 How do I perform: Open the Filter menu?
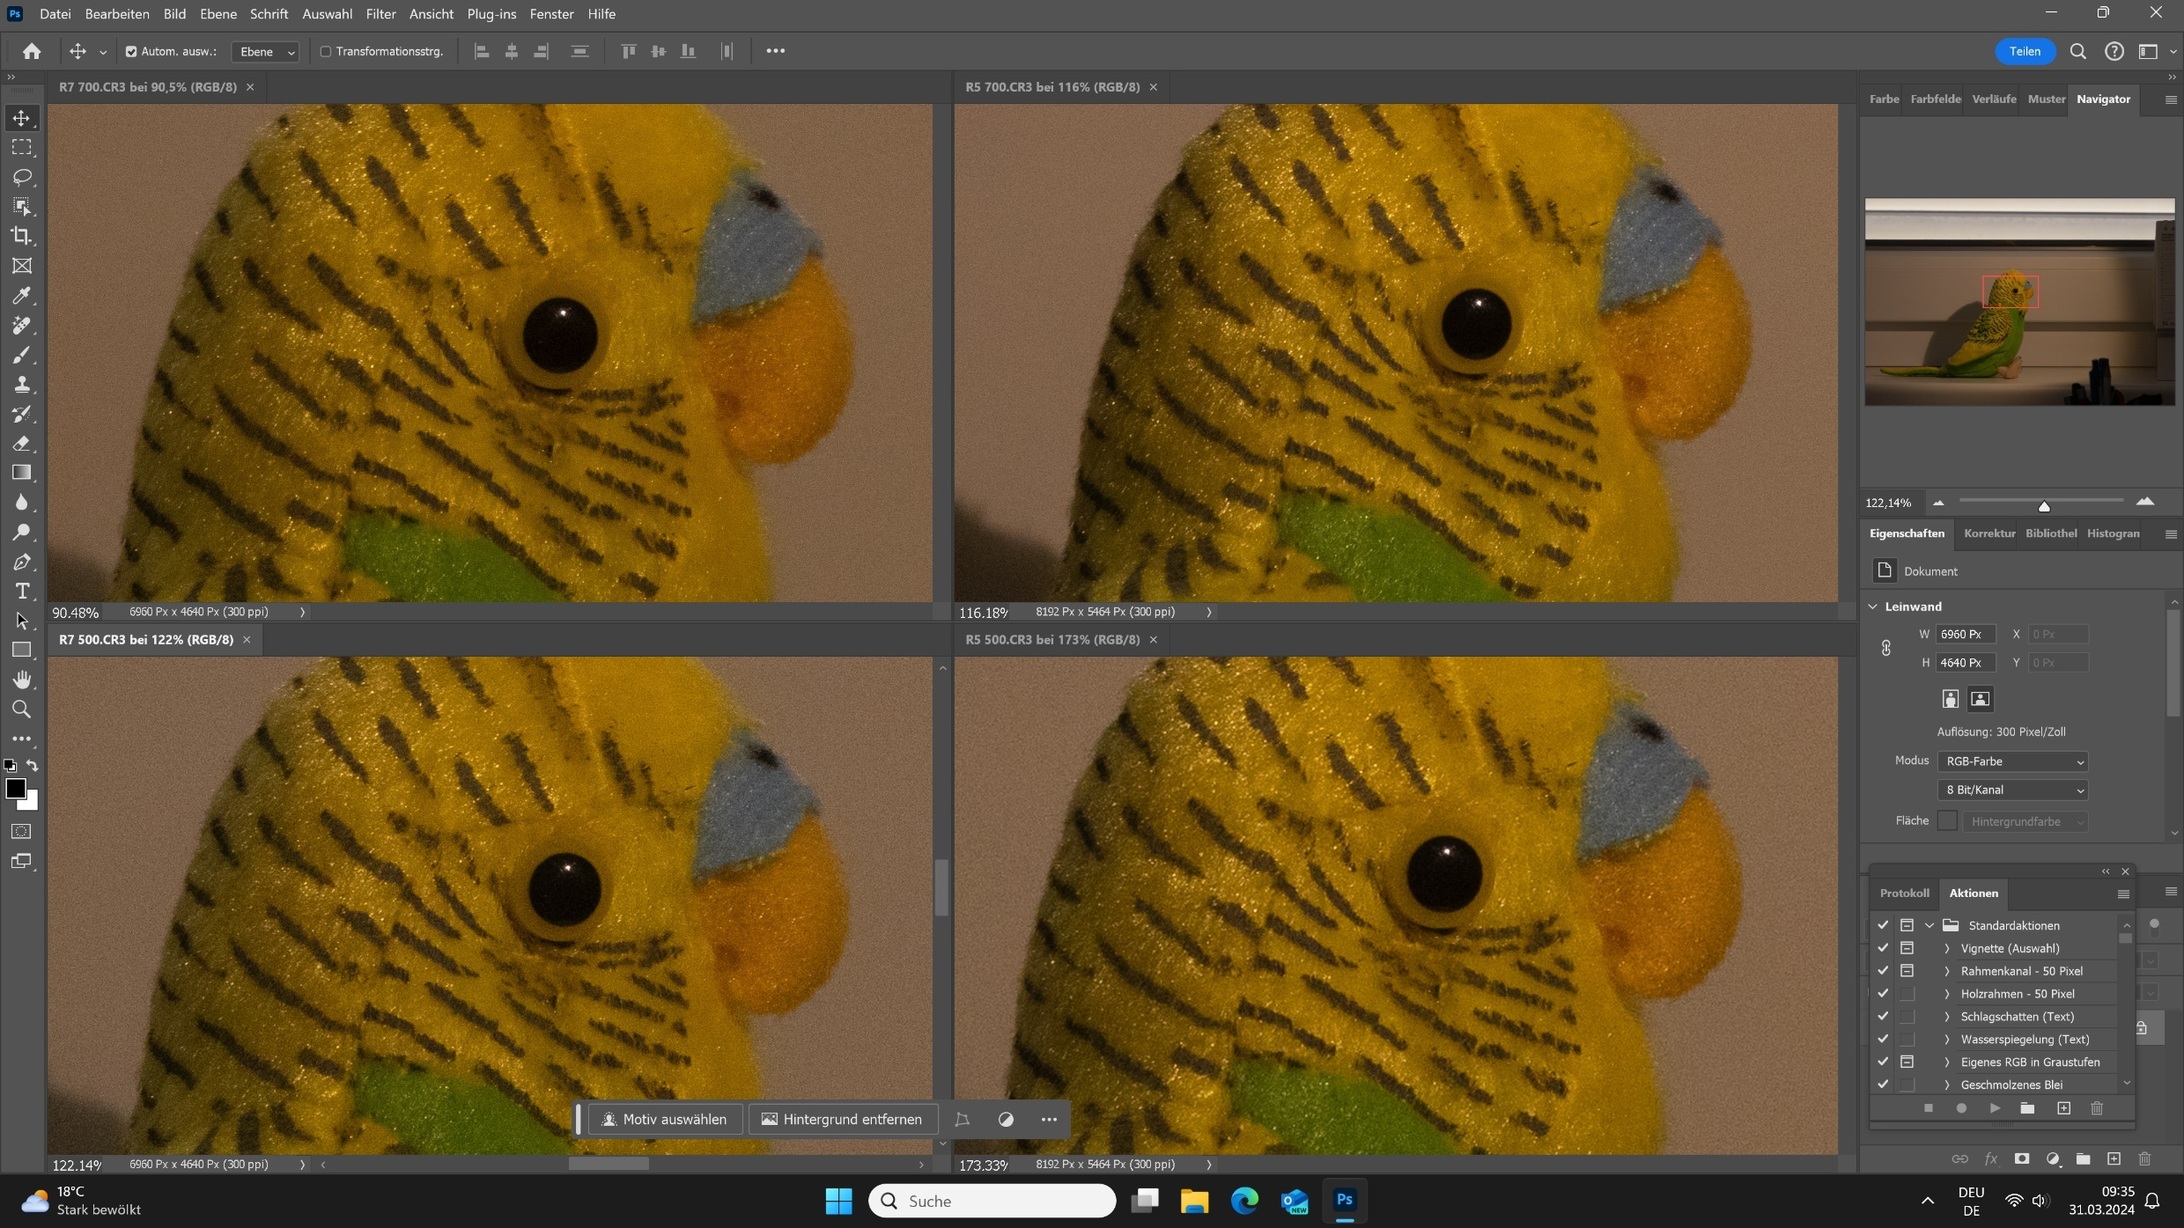tap(380, 14)
